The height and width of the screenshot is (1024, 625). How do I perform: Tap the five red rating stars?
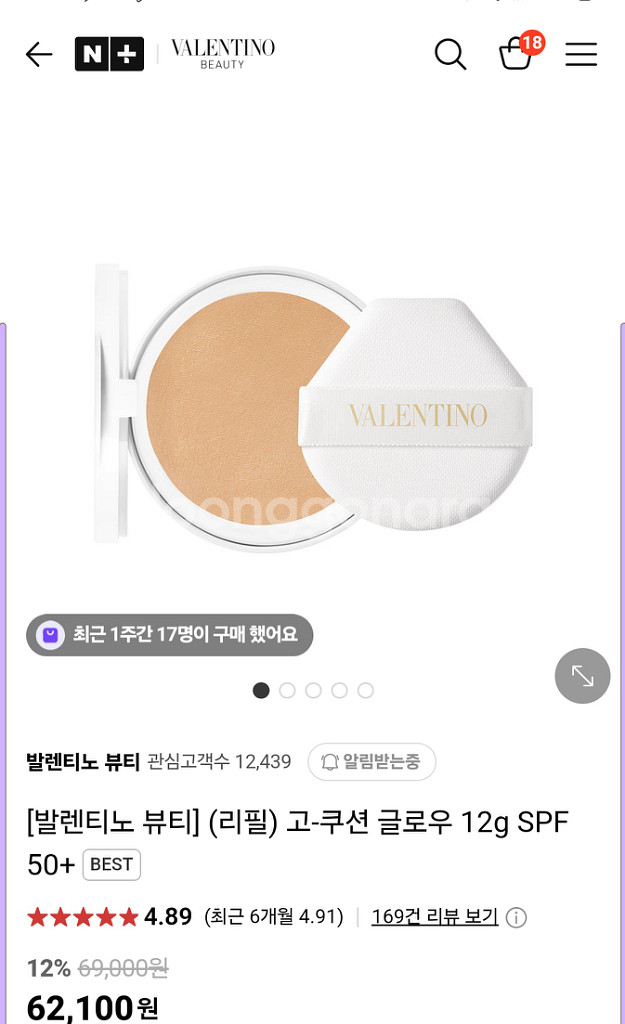tap(82, 917)
